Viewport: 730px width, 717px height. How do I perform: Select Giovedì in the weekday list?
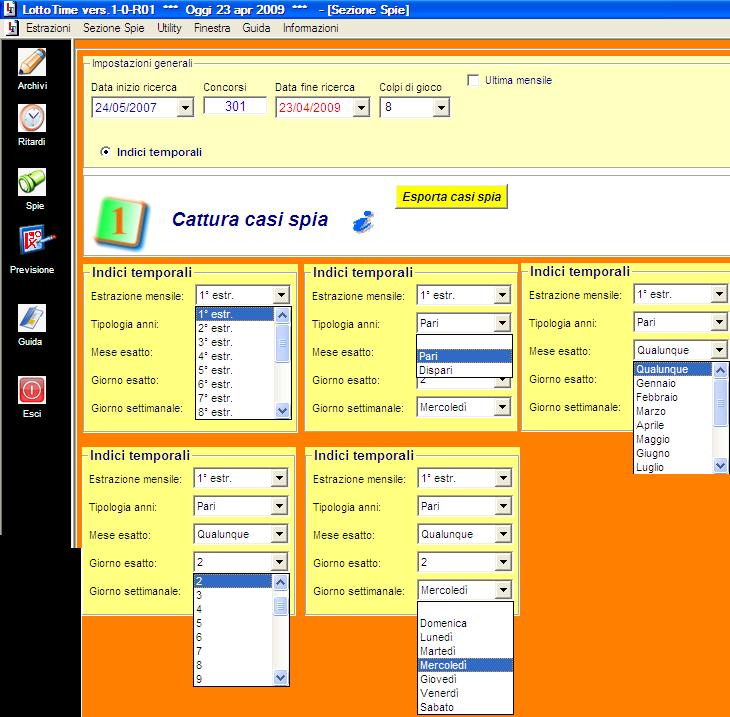[x=465, y=679]
